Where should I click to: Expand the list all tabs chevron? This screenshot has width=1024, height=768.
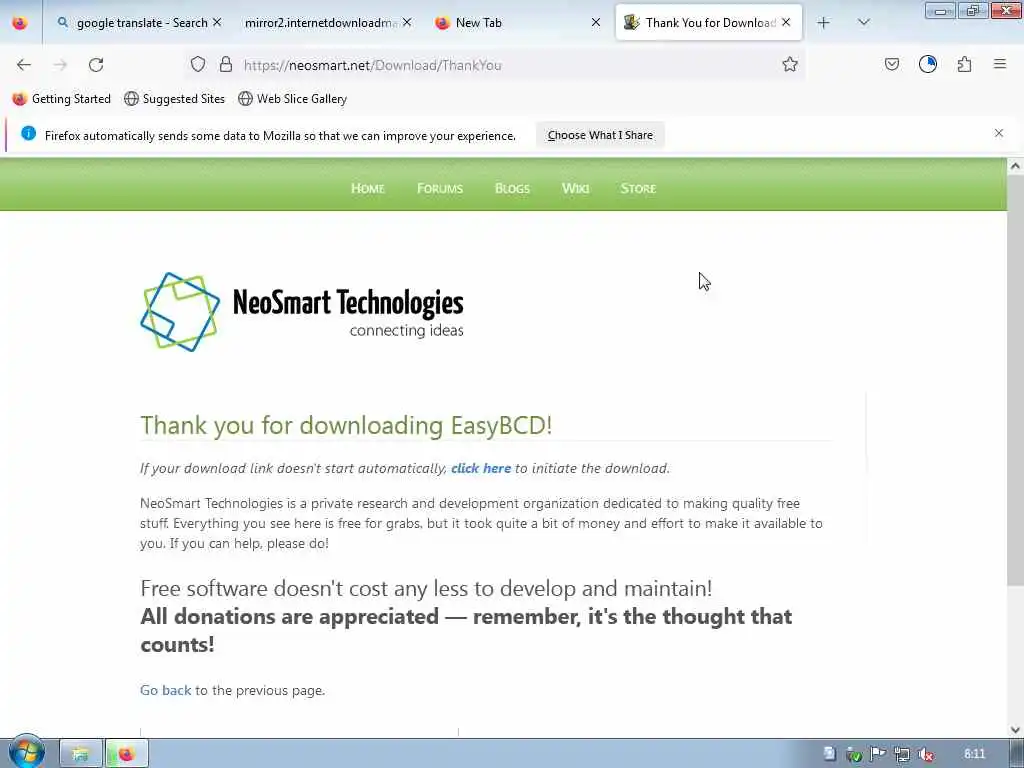(x=863, y=23)
